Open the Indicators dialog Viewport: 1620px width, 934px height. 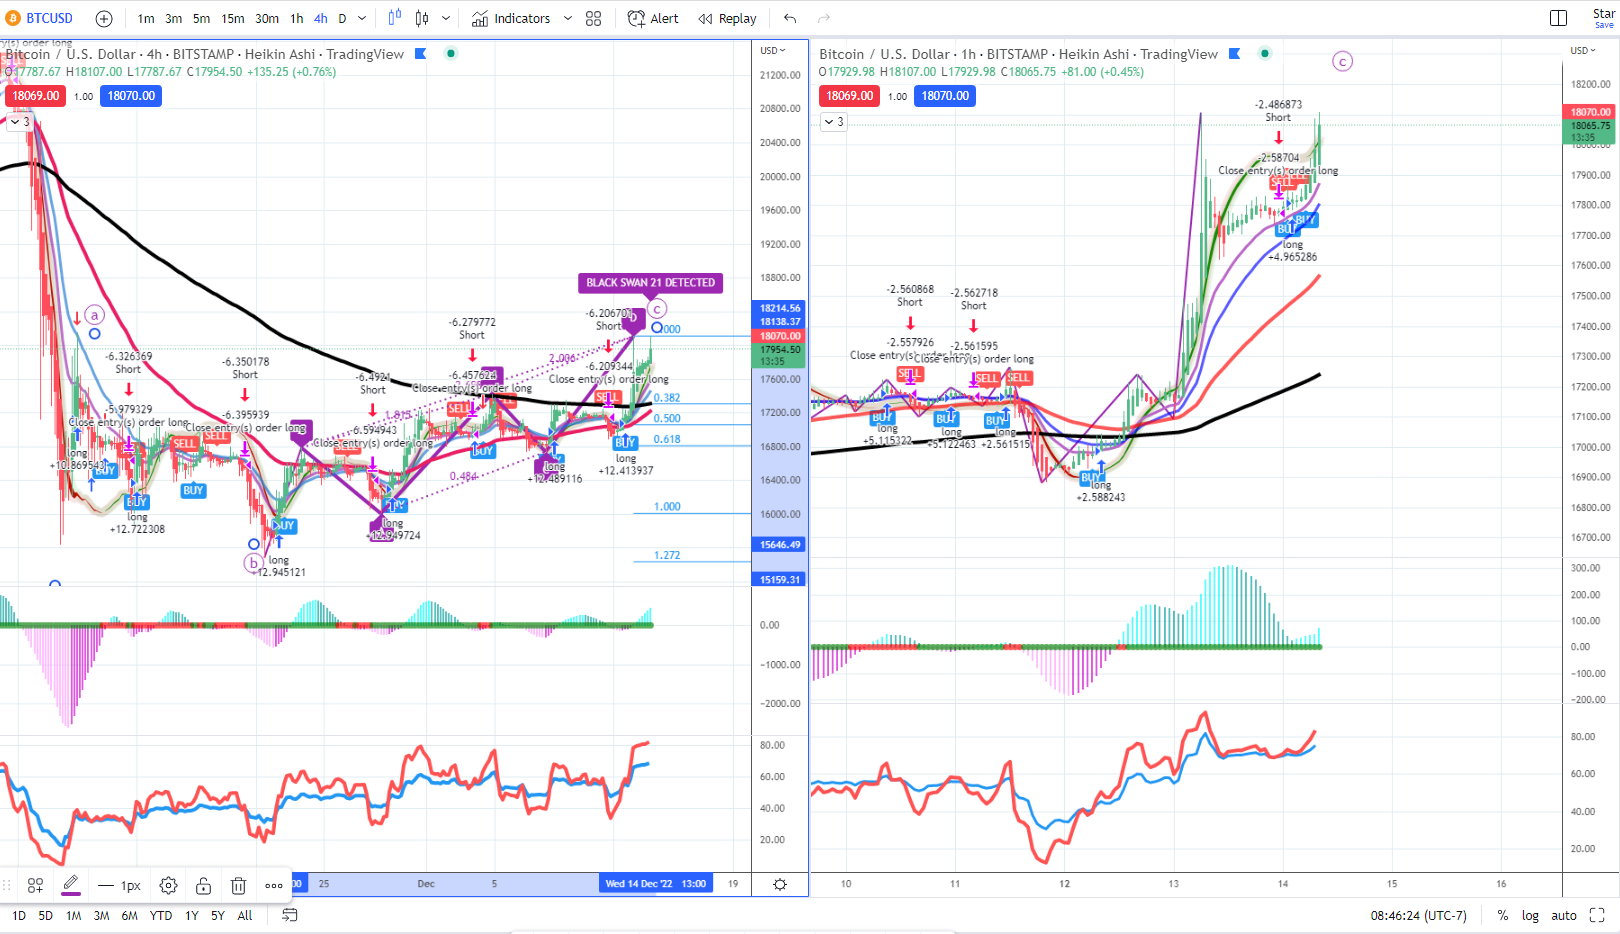tap(511, 18)
